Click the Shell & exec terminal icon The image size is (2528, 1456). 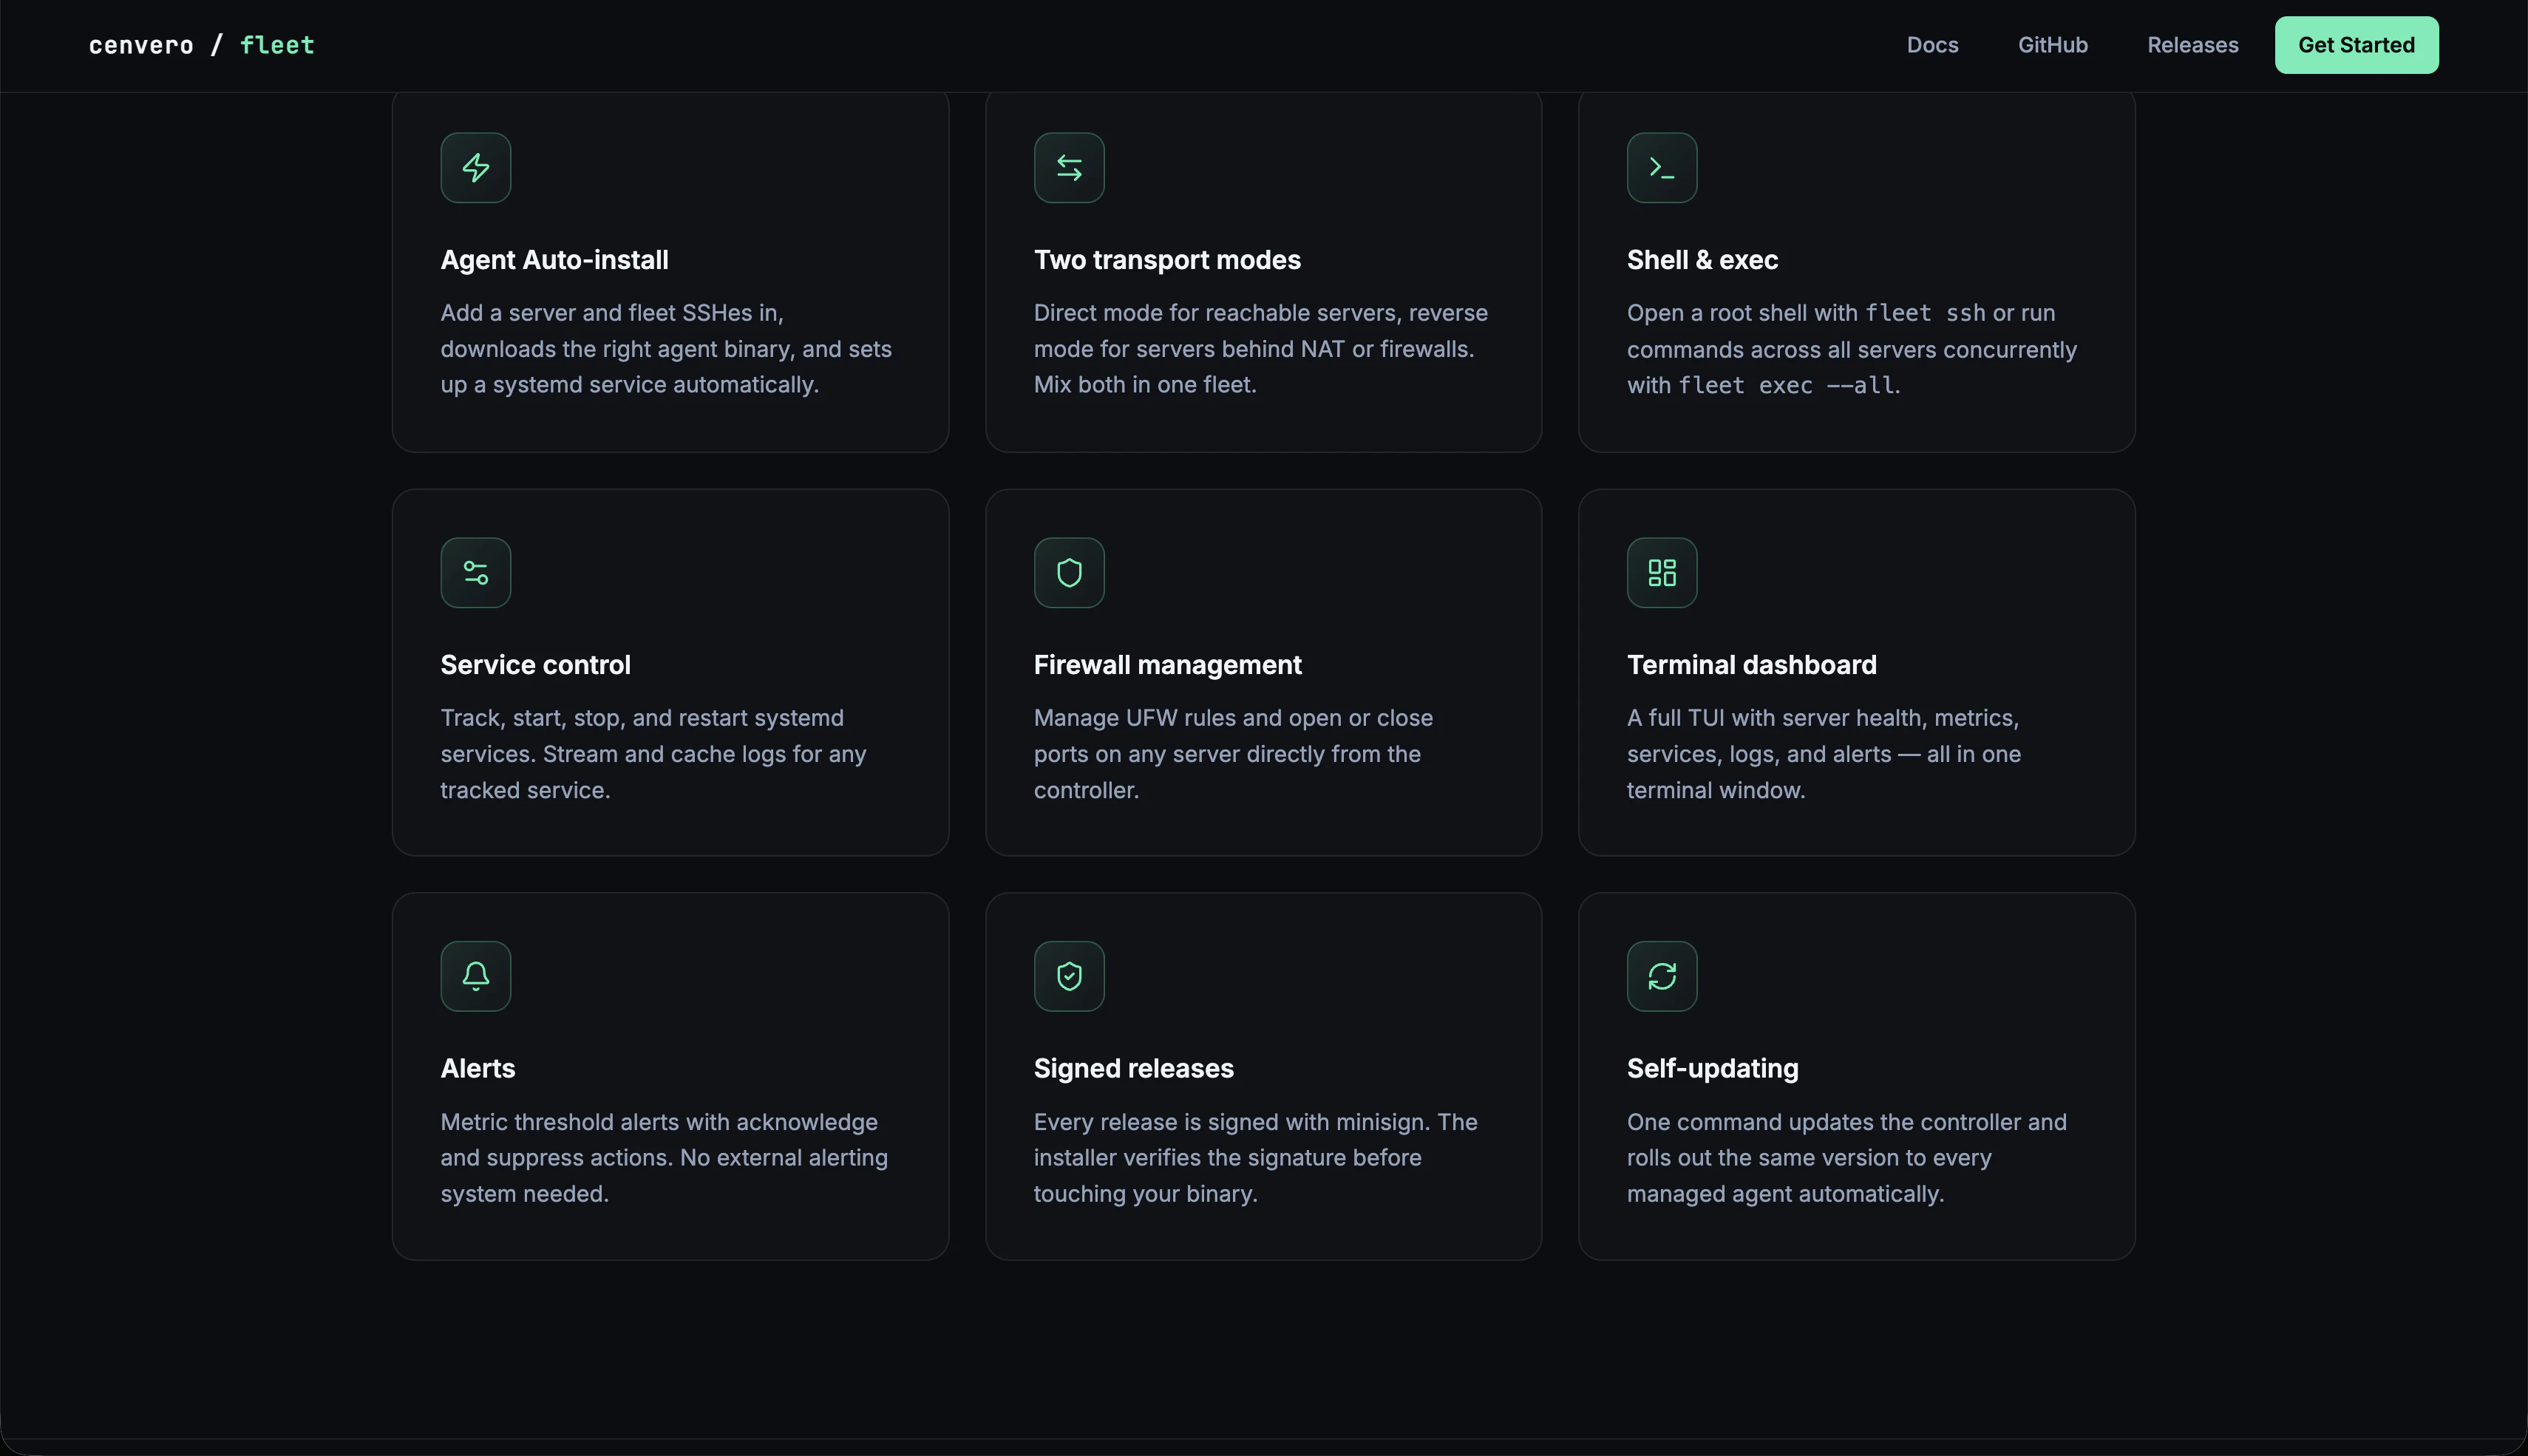coord(1662,167)
